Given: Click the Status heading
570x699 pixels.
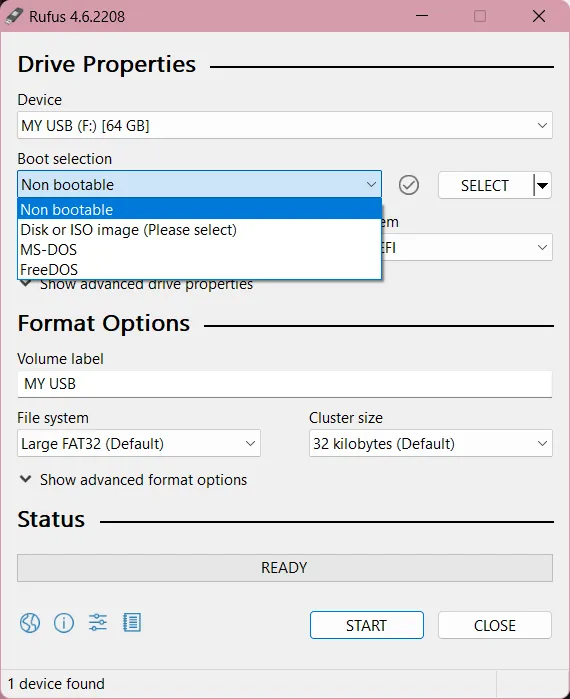Looking at the screenshot, I should tap(51, 519).
